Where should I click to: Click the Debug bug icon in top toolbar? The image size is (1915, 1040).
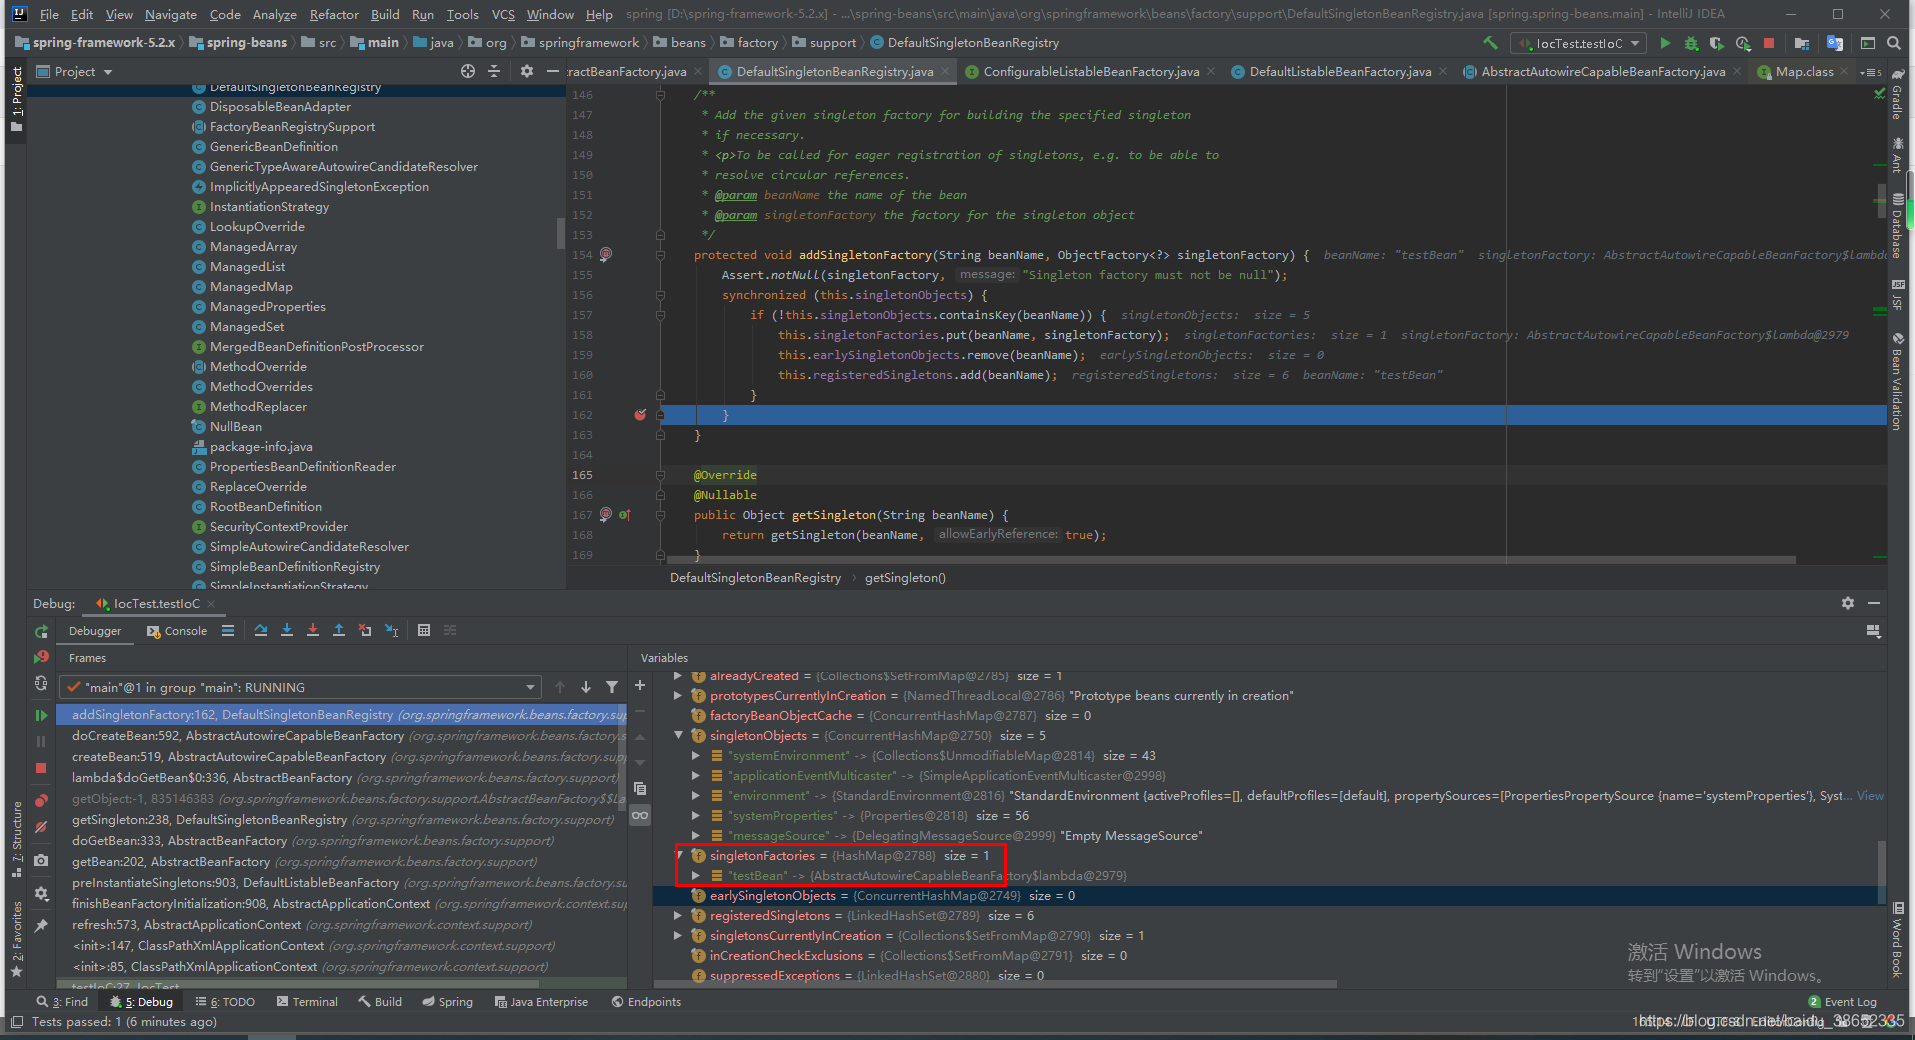1691,43
